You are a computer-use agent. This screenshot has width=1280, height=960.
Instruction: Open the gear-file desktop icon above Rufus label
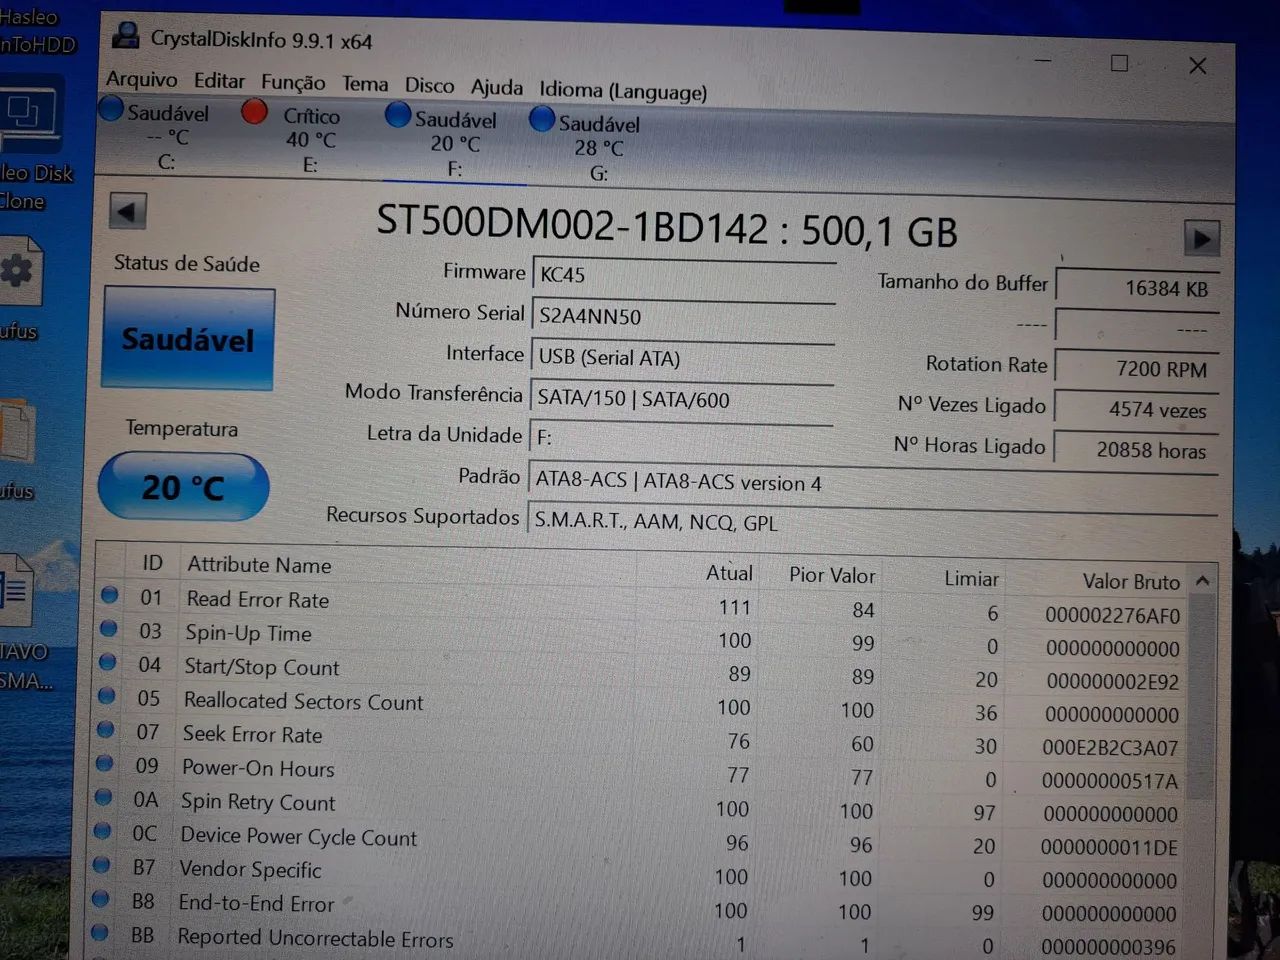click(19, 272)
